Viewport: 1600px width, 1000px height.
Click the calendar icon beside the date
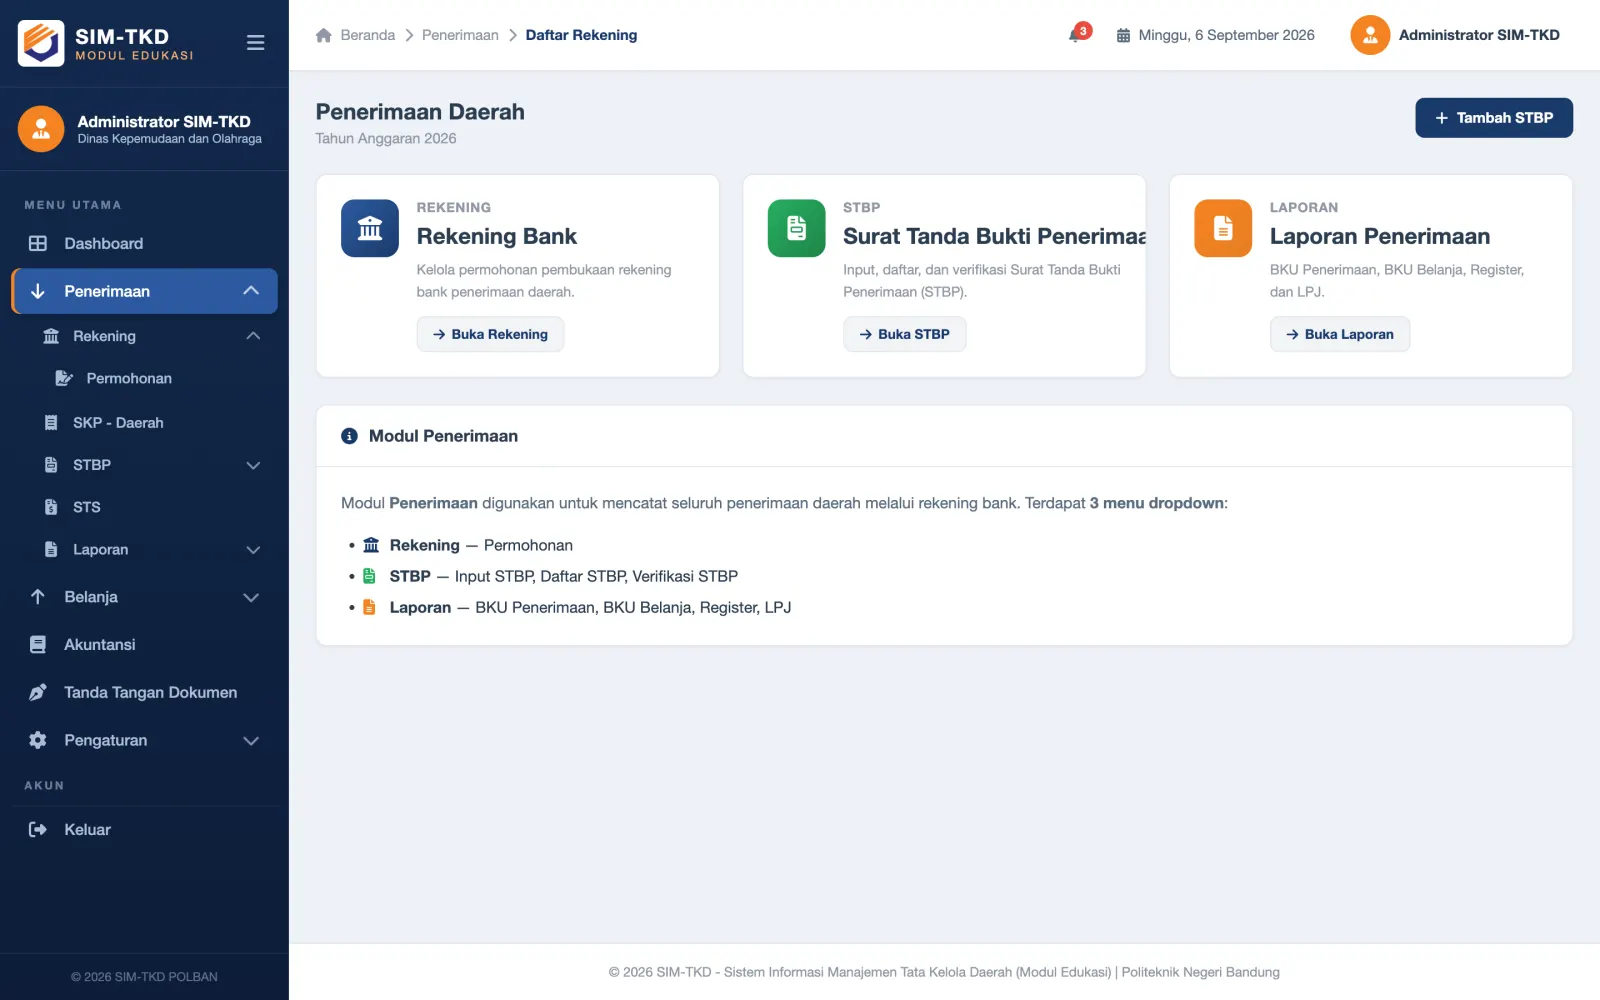[x=1123, y=35]
